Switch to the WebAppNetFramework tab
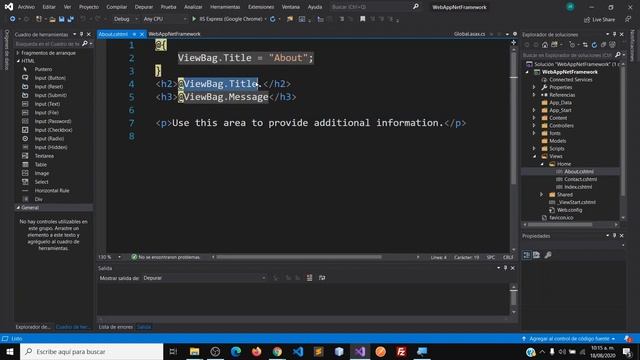This screenshot has height=360, width=640. [174, 34]
